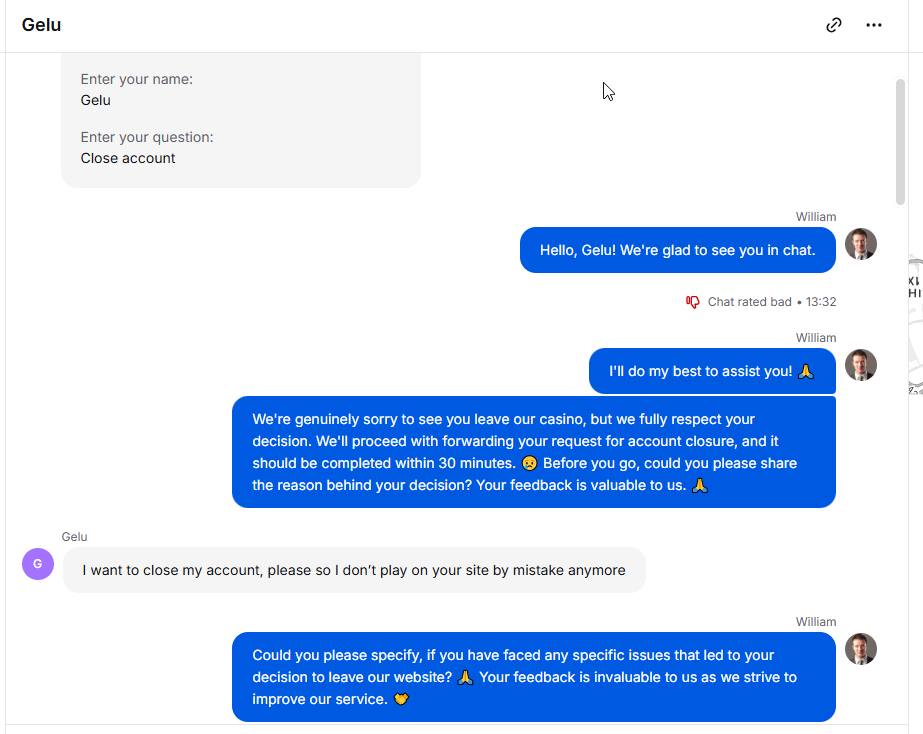Click the "I'll do my best" message

click(x=712, y=371)
